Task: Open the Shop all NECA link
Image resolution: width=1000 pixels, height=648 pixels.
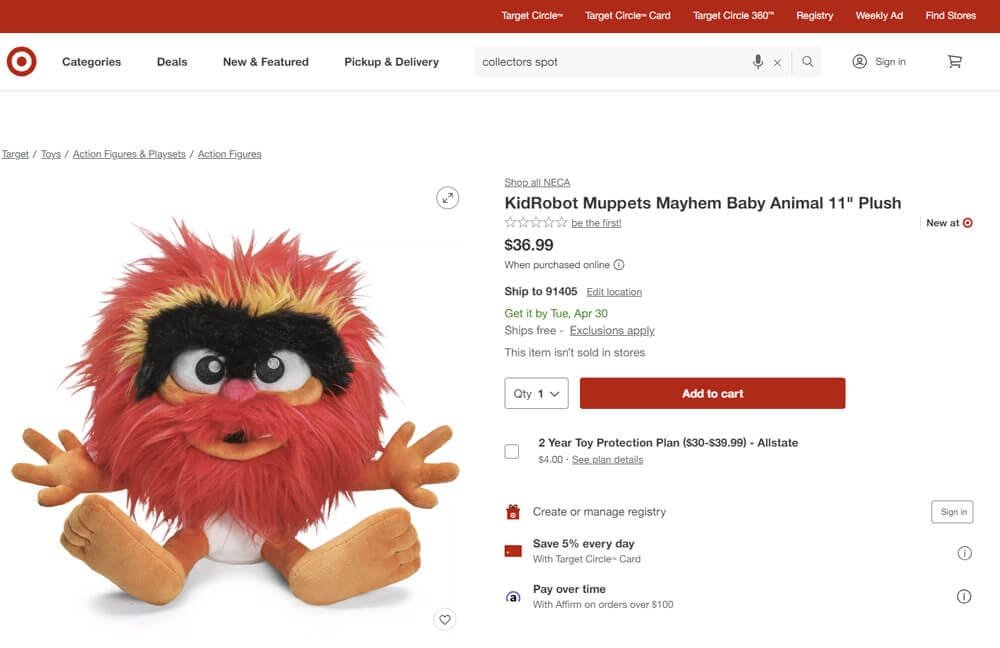Action: coord(537,182)
